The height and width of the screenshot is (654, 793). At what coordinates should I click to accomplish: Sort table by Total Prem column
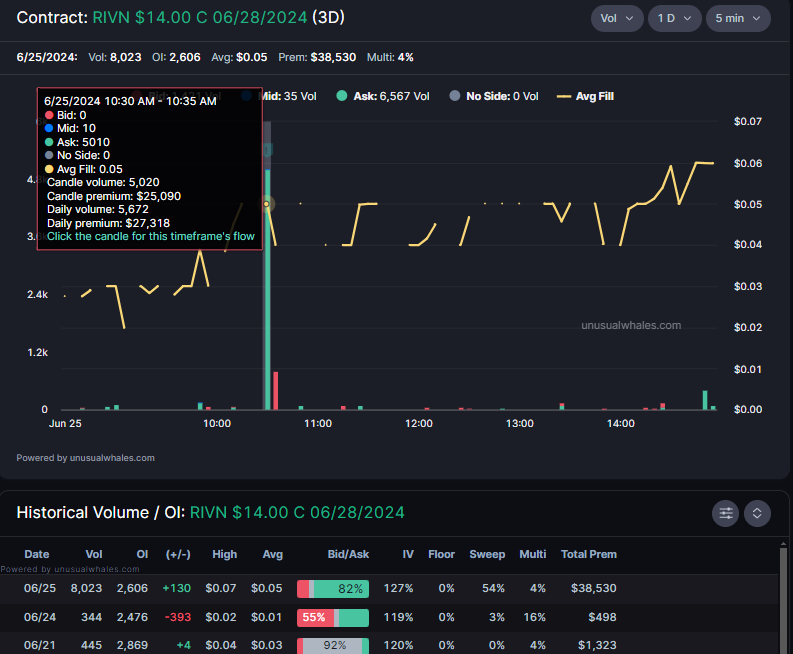point(589,554)
